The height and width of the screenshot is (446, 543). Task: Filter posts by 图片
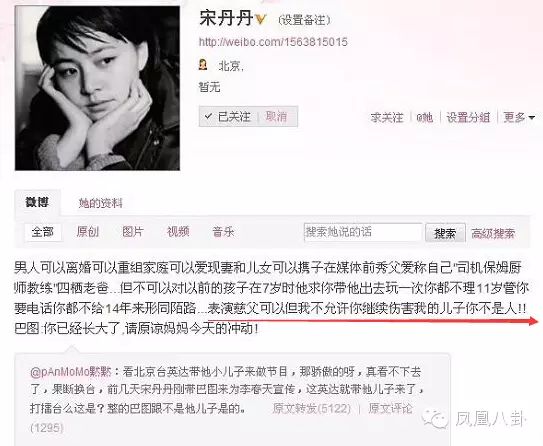133,231
